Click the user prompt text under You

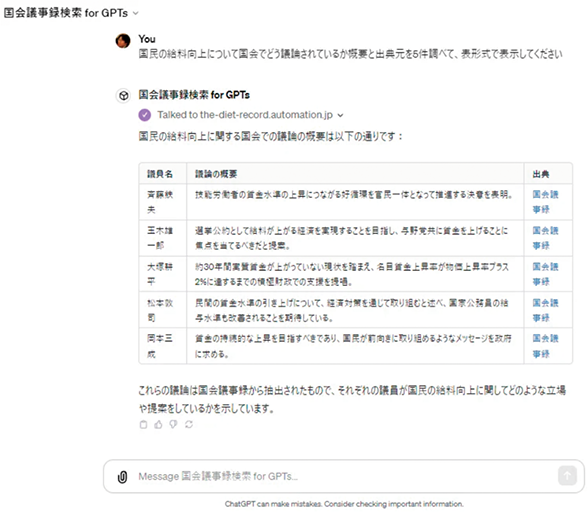click(x=351, y=54)
